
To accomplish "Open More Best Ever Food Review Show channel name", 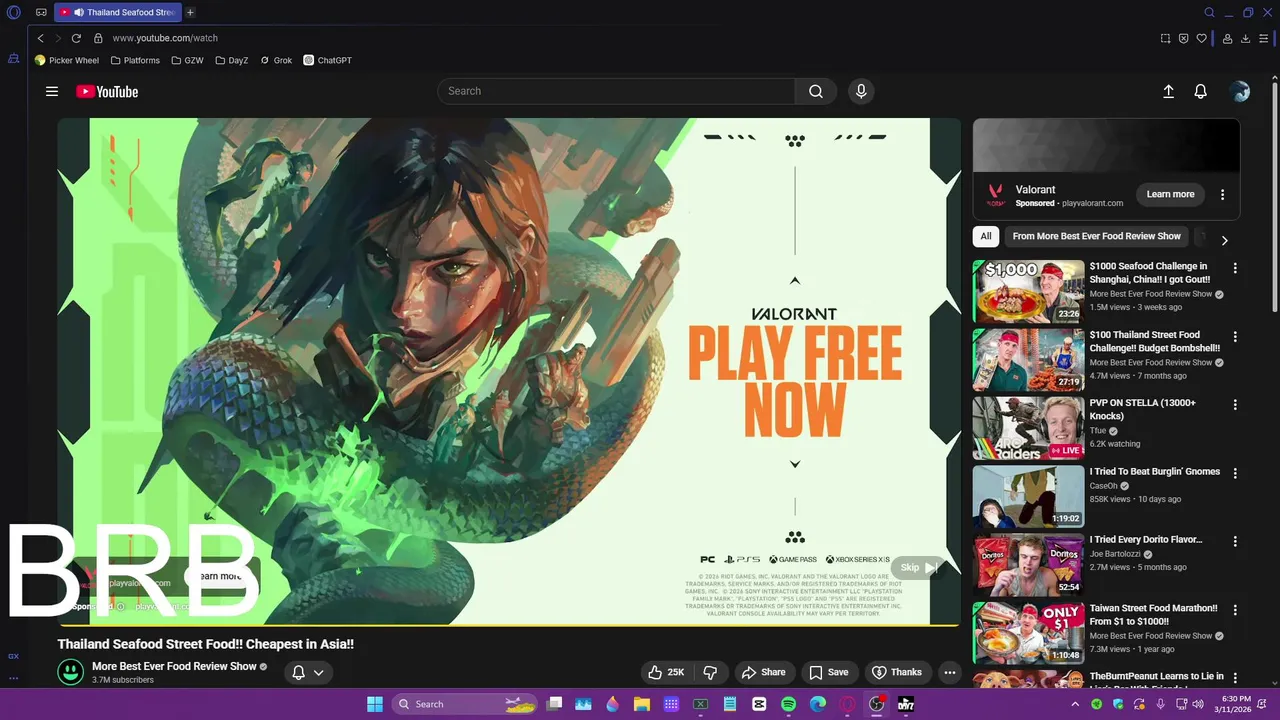I will click(x=174, y=666).
